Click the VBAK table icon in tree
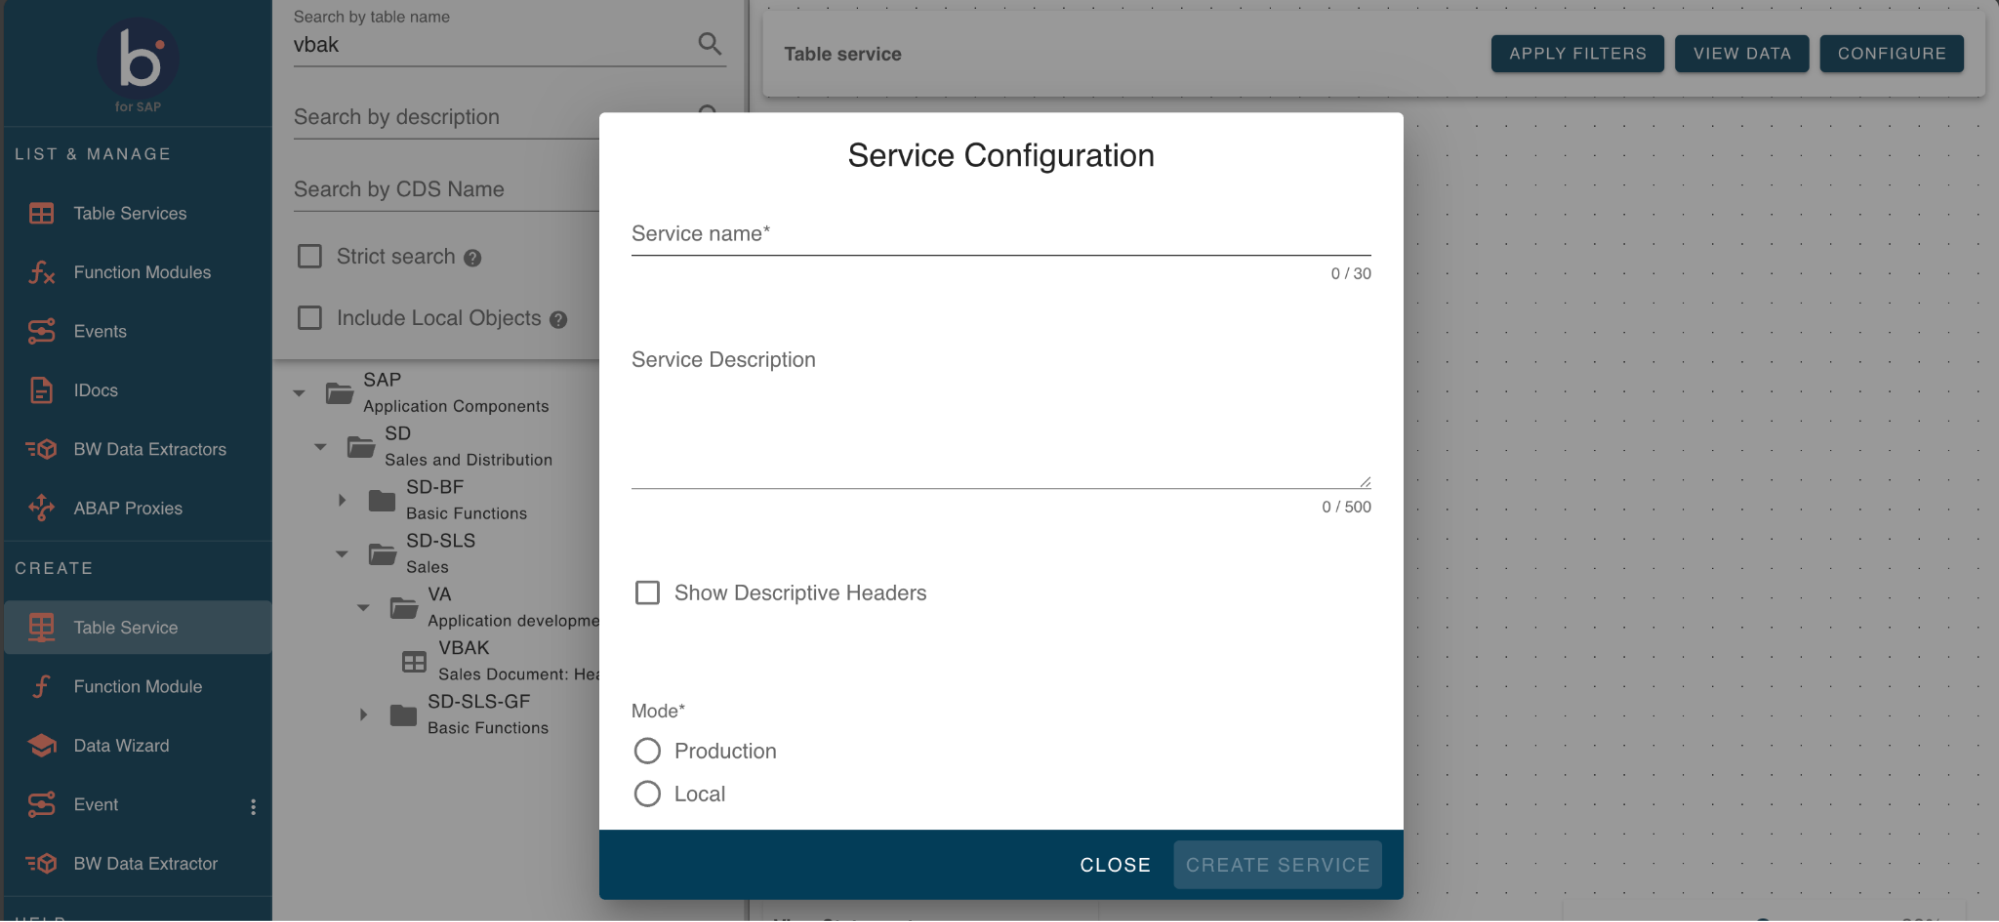The width and height of the screenshot is (1999, 922). (414, 662)
